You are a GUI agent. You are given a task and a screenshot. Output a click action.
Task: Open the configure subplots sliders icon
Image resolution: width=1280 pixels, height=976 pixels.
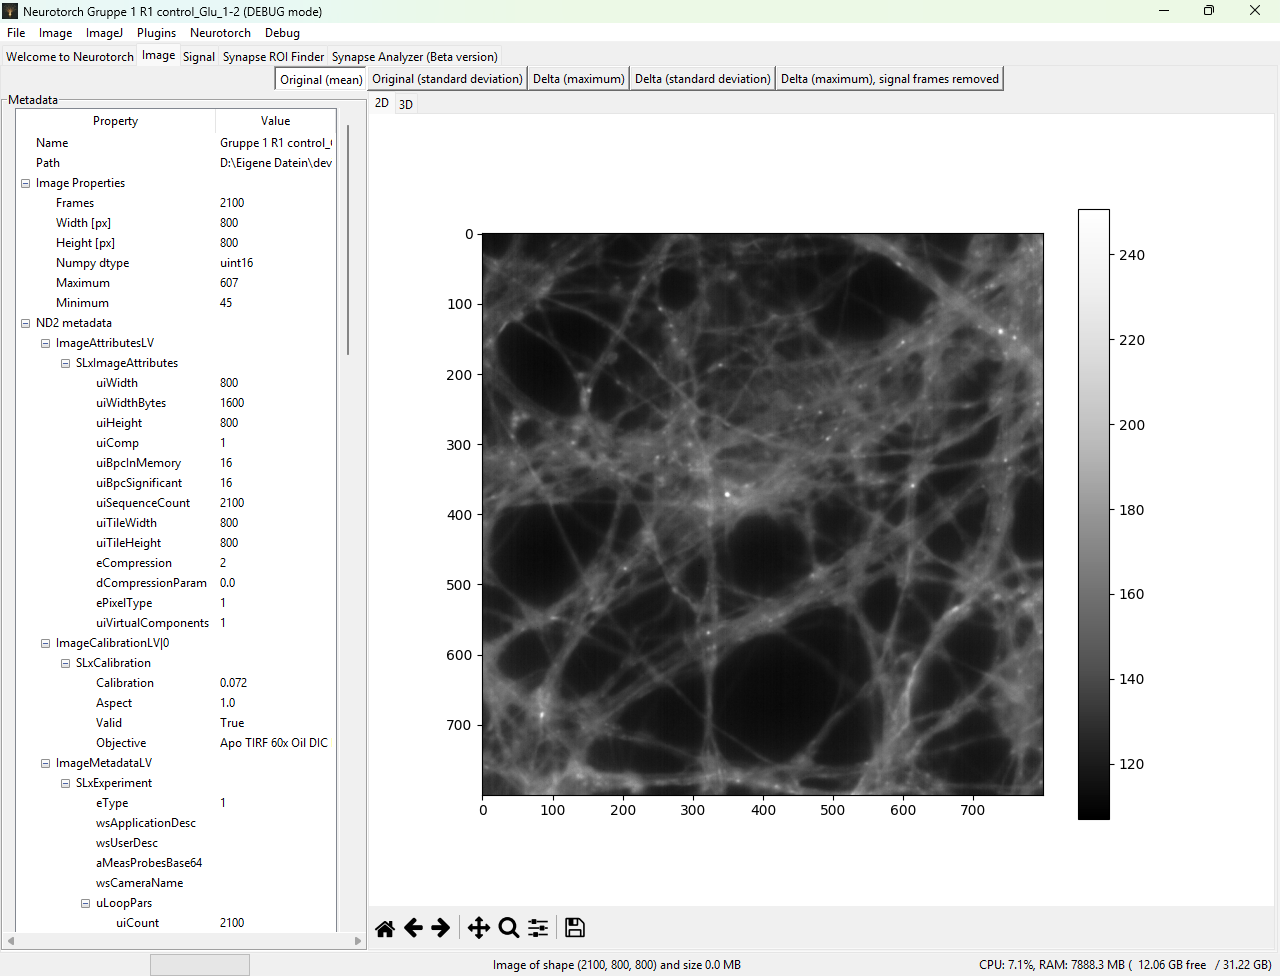coord(538,929)
